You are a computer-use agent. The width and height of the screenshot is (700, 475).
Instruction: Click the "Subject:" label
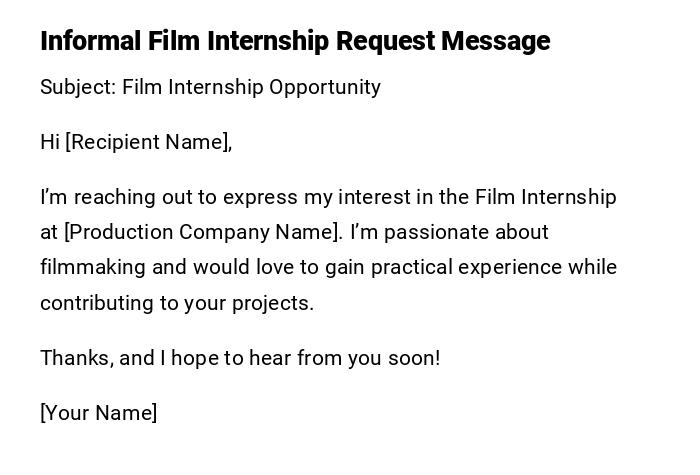(x=78, y=87)
